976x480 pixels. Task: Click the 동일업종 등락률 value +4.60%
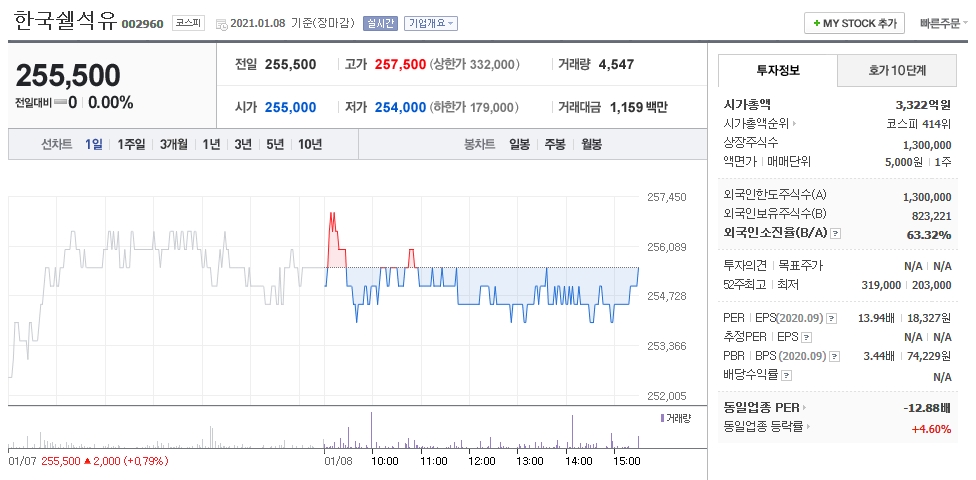[931, 428]
